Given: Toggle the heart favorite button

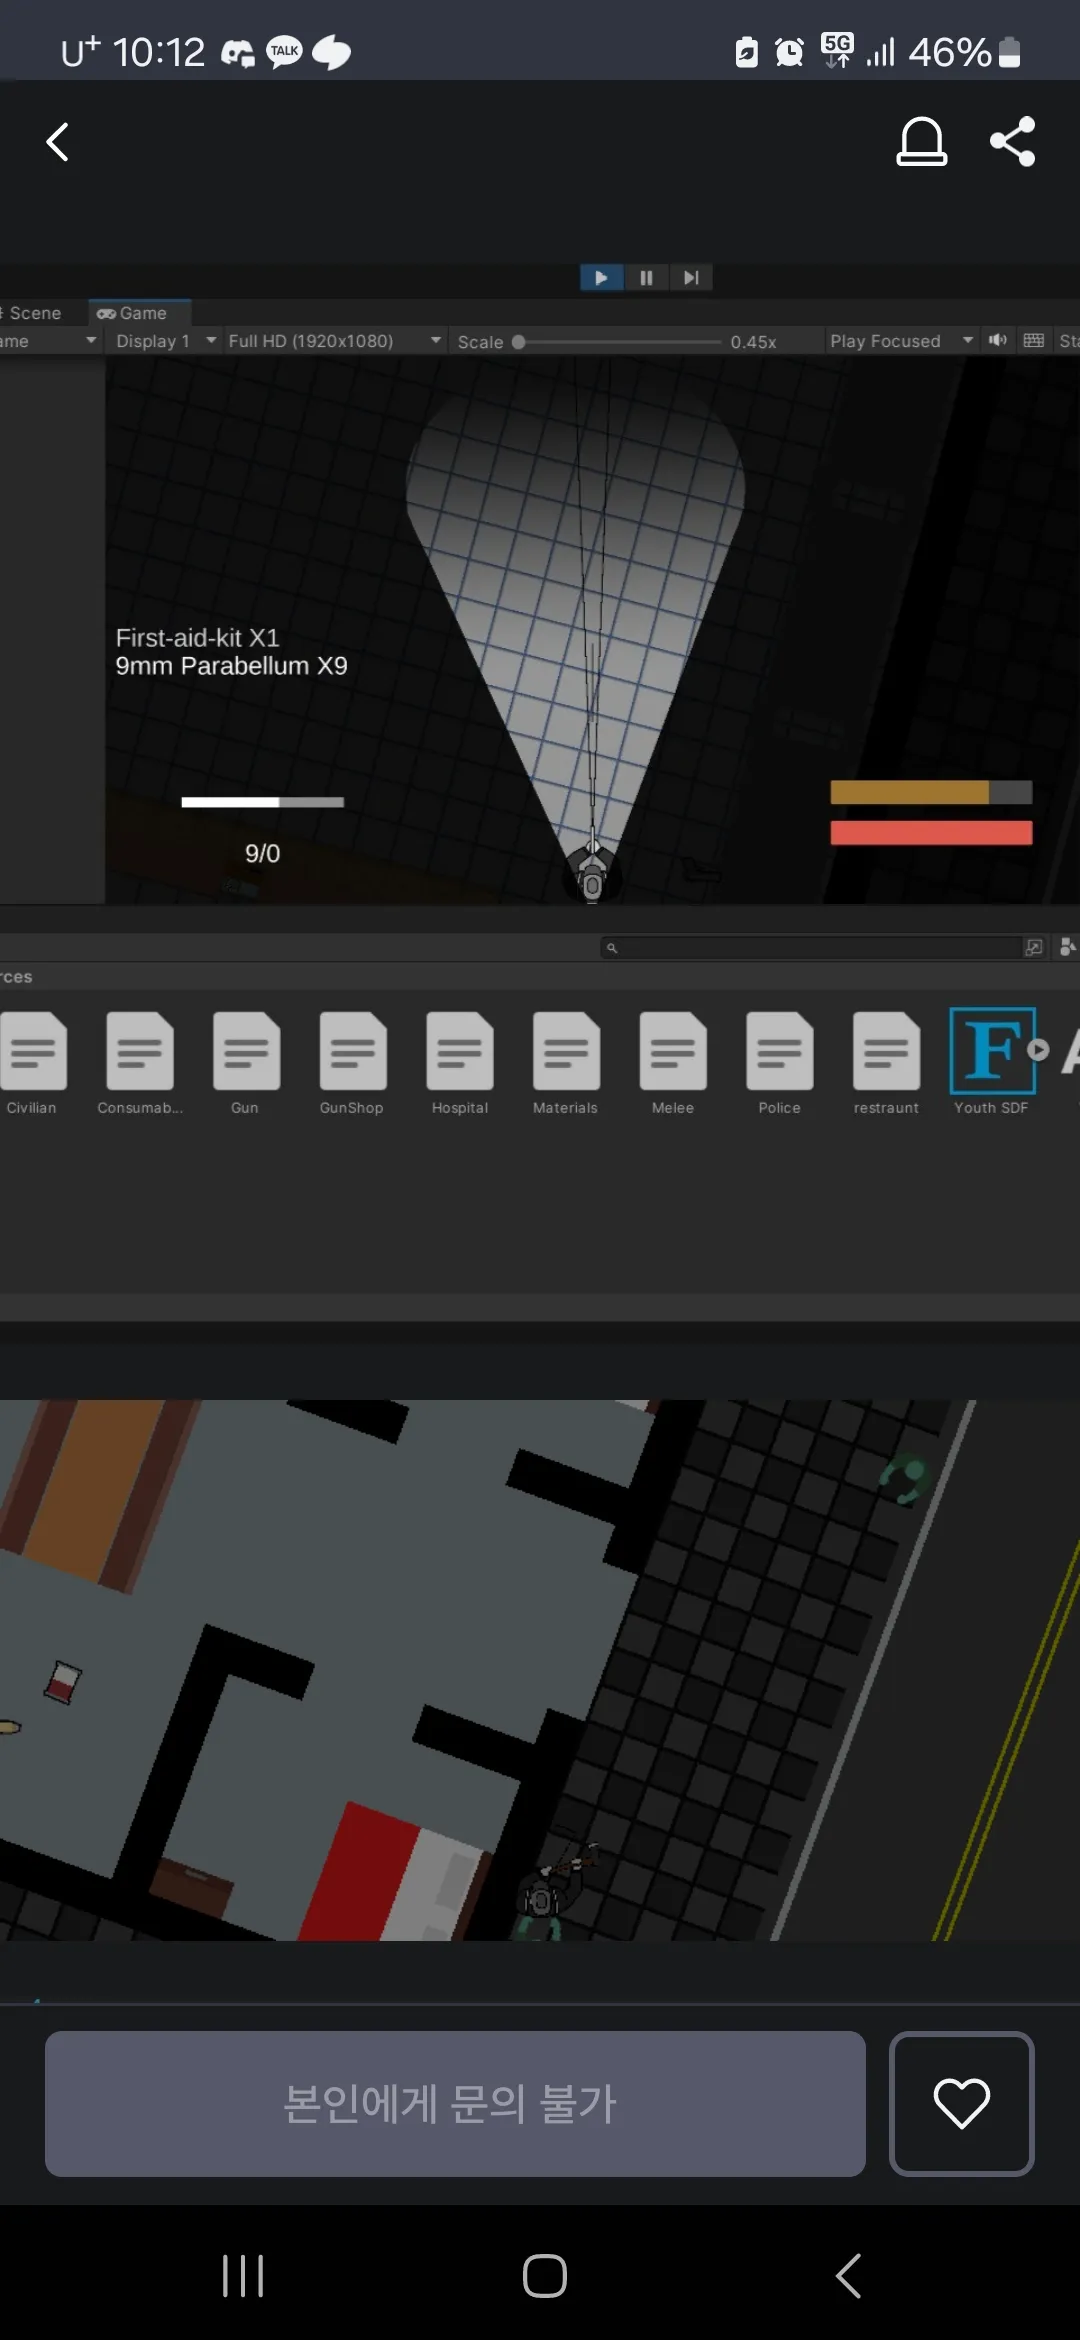Looking at the screenshot, I should (x=961, y=2103).
